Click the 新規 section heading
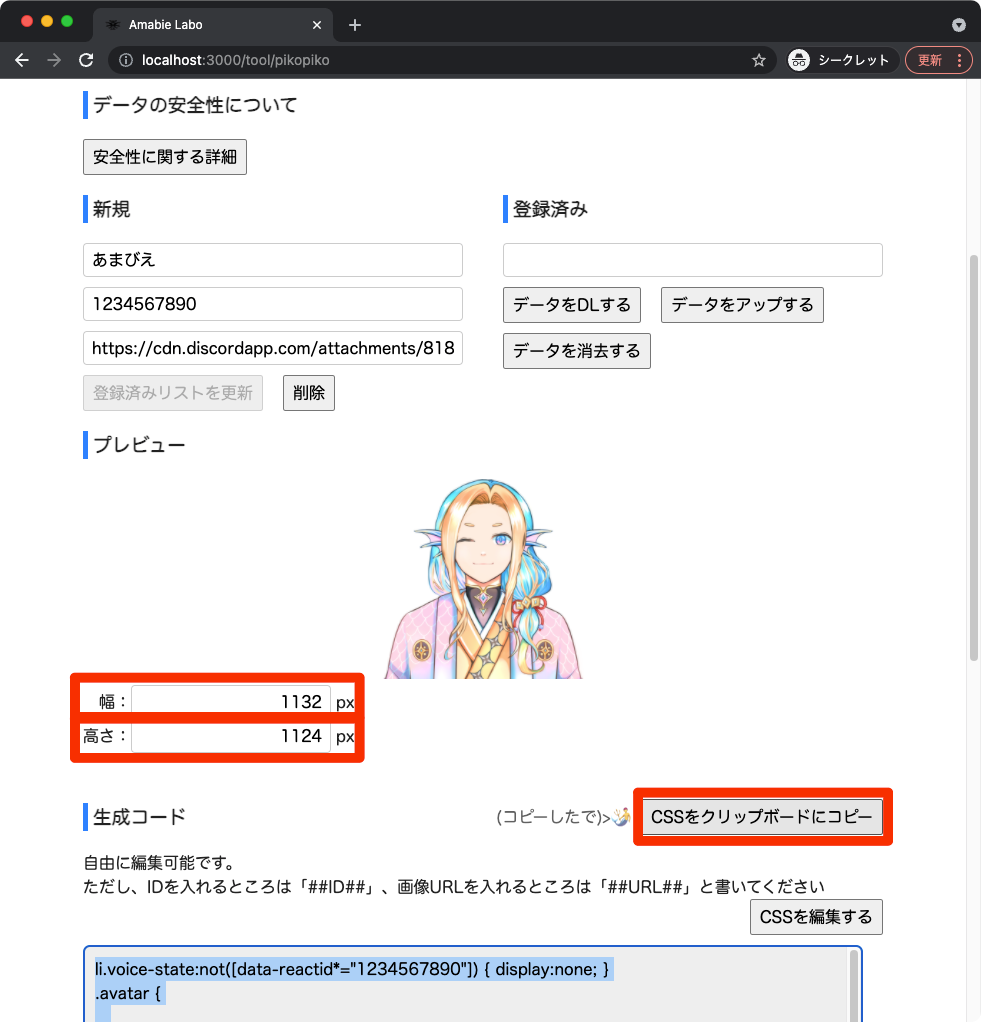The image size is (981, 1022). (x=111, y=209)
